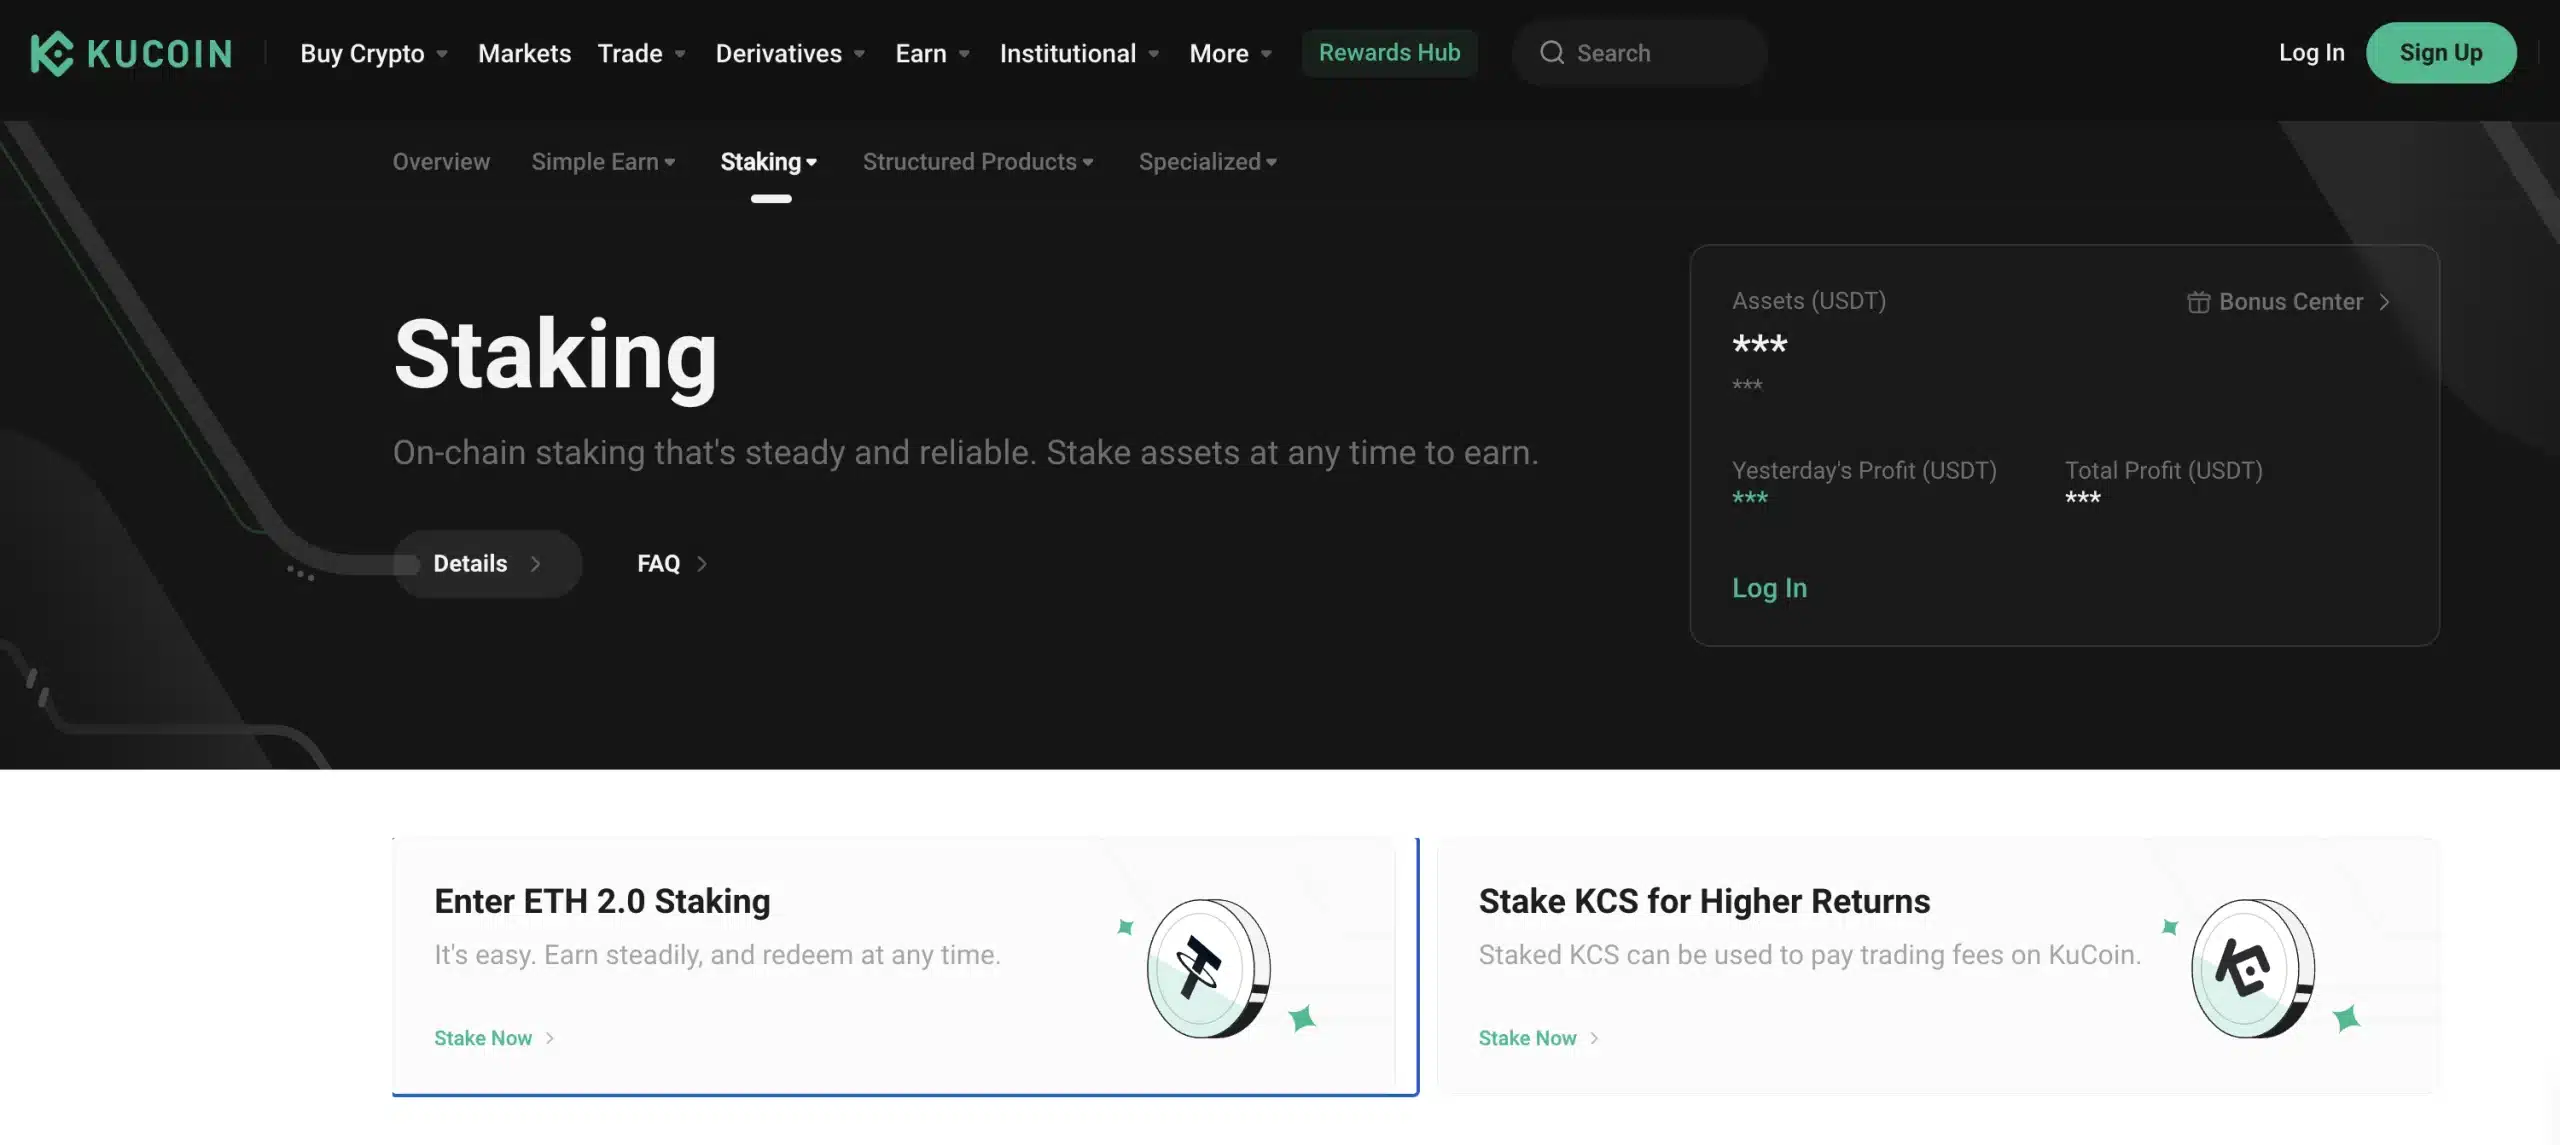Click the KuCoin logo icon

51,52
